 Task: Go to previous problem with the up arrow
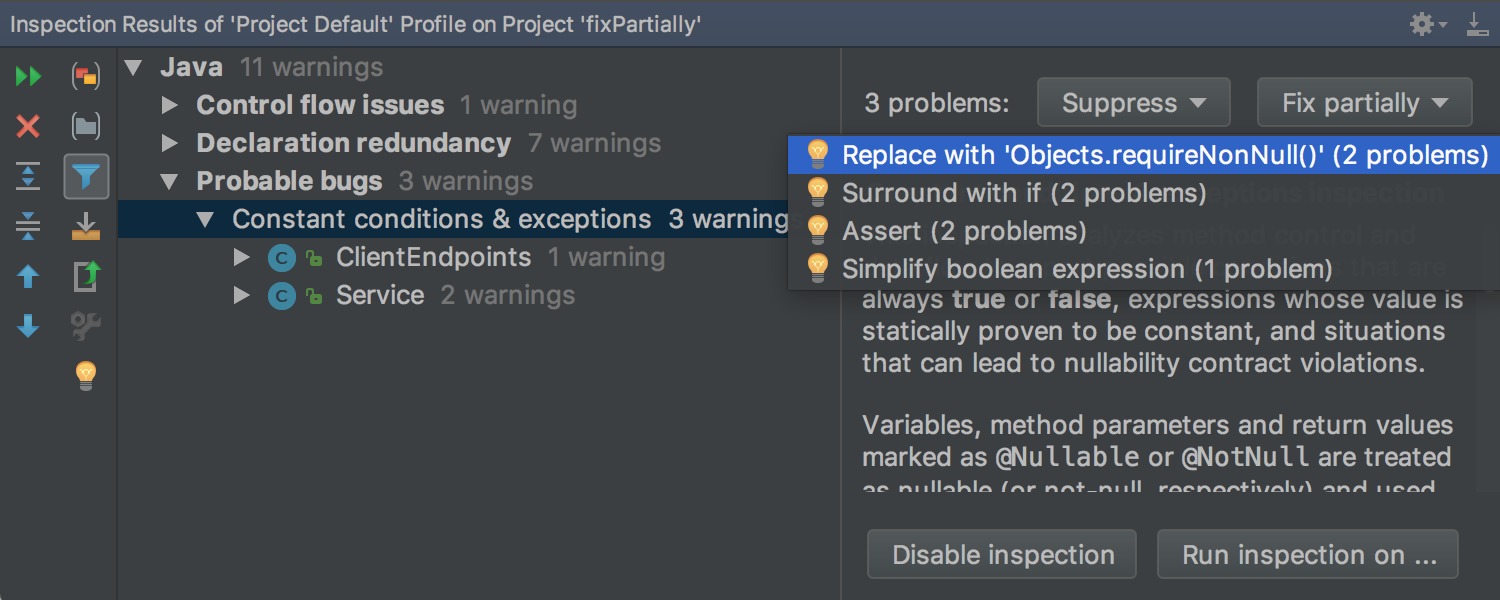(28, 276)
